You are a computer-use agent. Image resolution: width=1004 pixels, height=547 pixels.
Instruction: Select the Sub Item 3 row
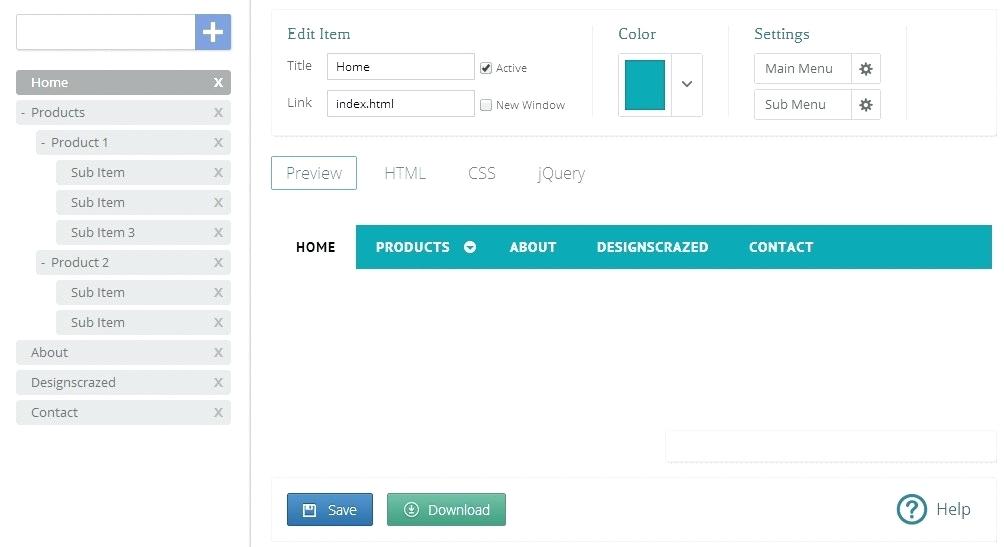(143, 233)
